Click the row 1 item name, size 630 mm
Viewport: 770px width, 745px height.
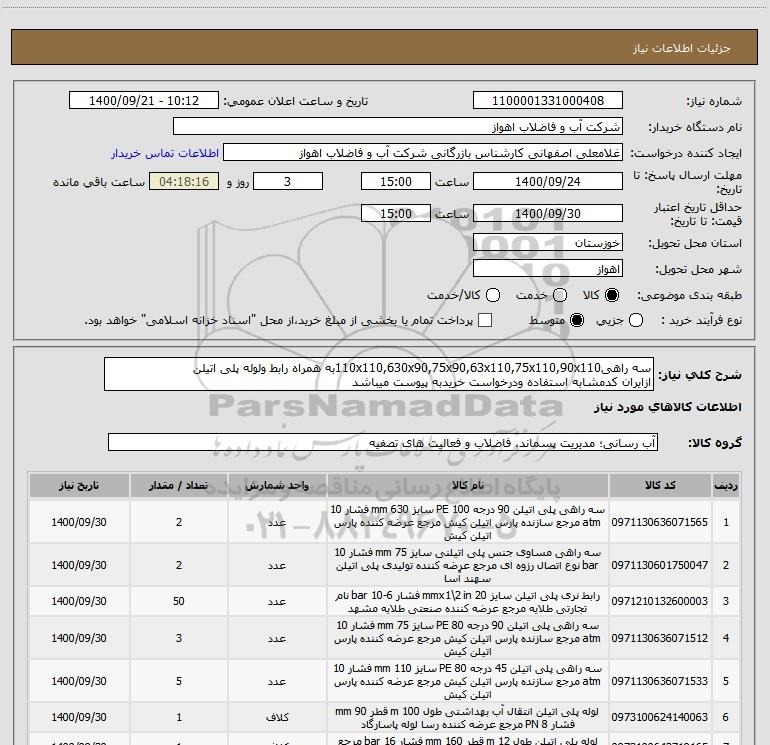pos(468,522)
